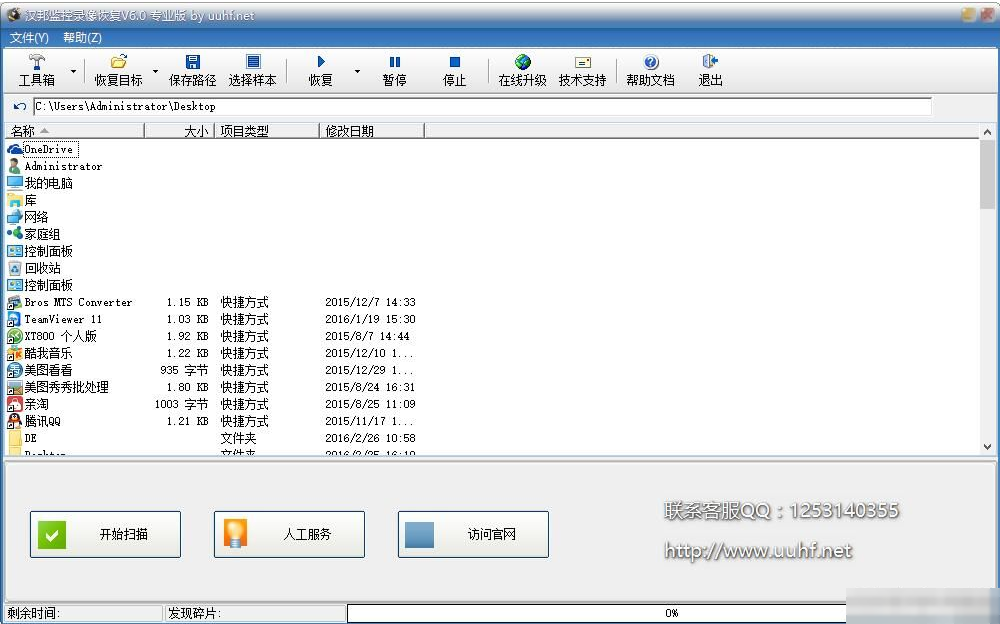Expand the 恢复 dropdown arrow
The height and width of the screenshot is (624, 1000).
point(357,72)
